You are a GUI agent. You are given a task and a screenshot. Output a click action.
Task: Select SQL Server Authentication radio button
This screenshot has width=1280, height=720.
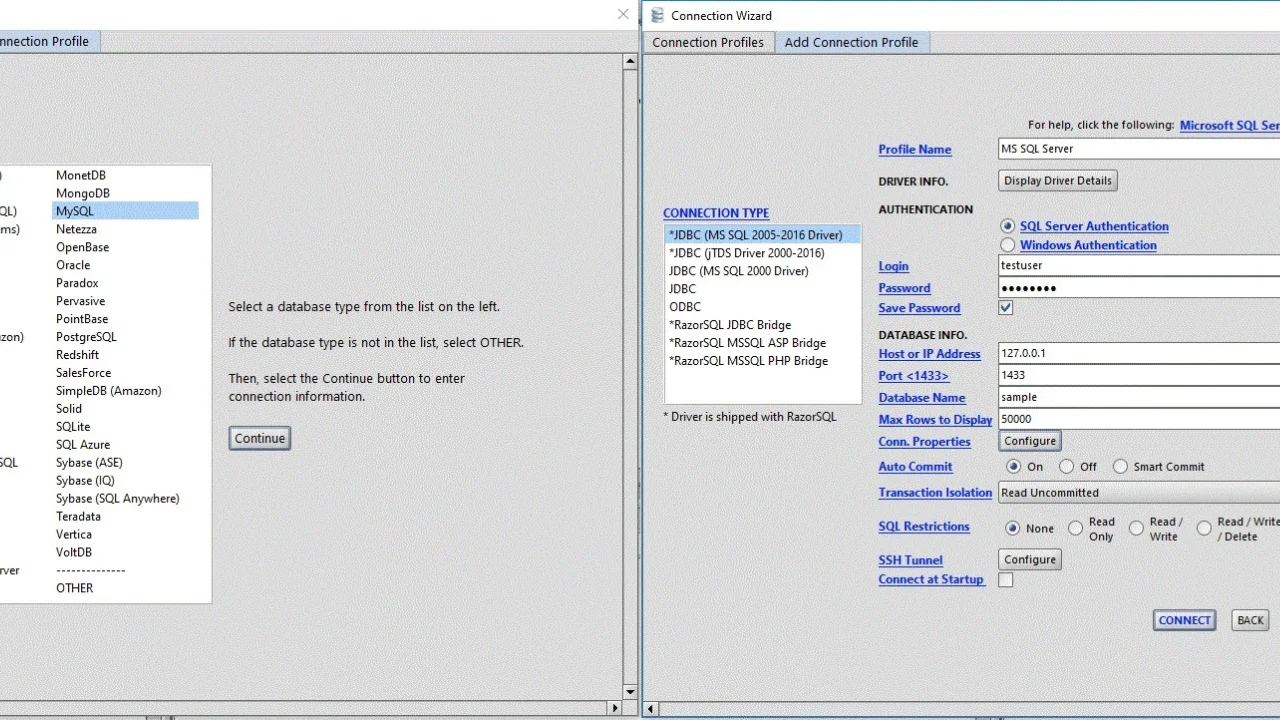(x=1008, y=226)
